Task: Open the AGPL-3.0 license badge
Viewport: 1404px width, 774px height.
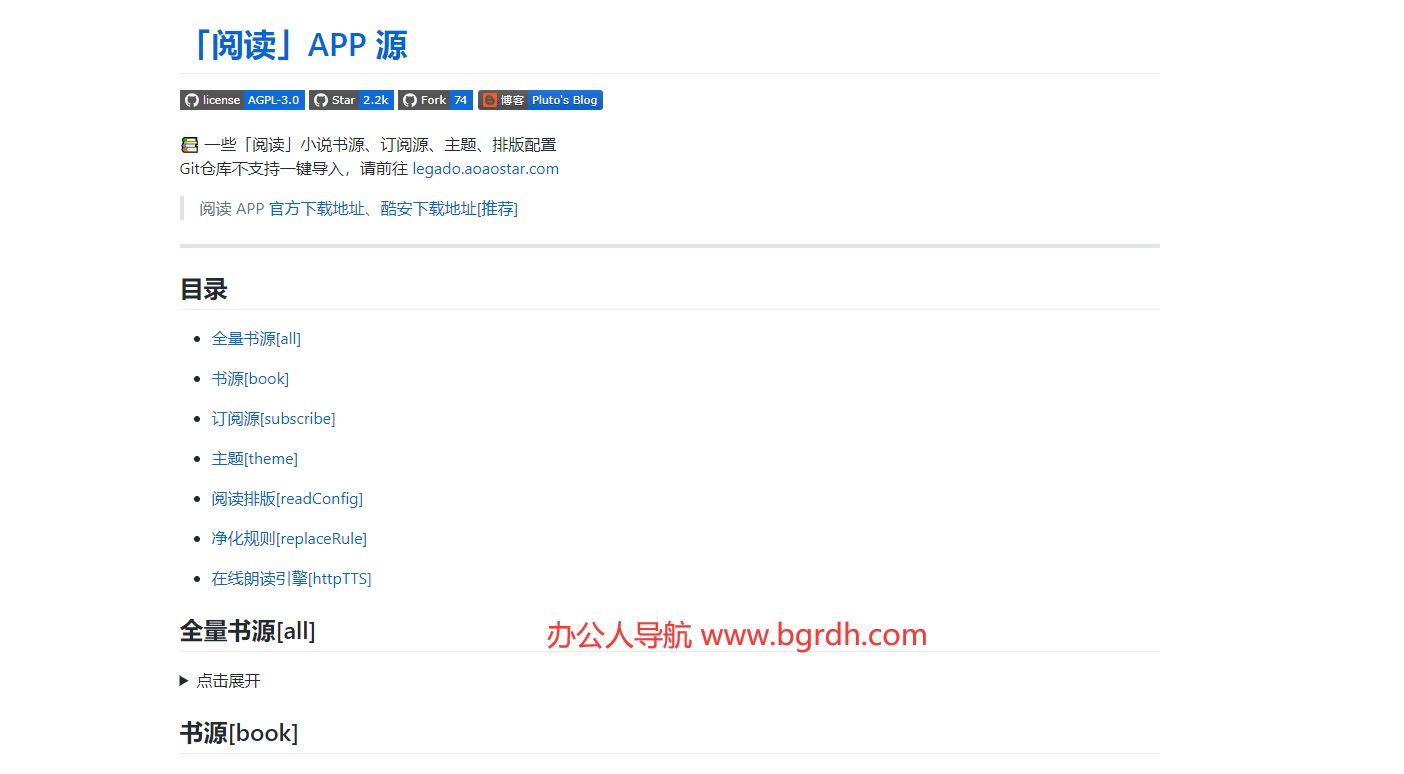Action: click(272, 100)
